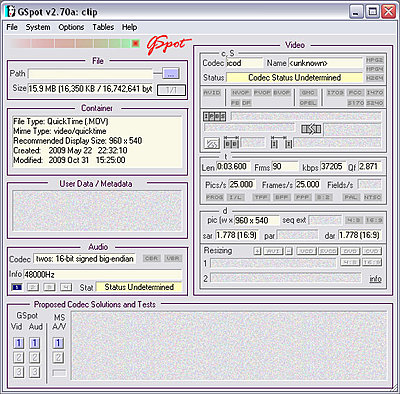
Task: Open the Help menu
Action: pyautogui.click(x=129, y=27)
